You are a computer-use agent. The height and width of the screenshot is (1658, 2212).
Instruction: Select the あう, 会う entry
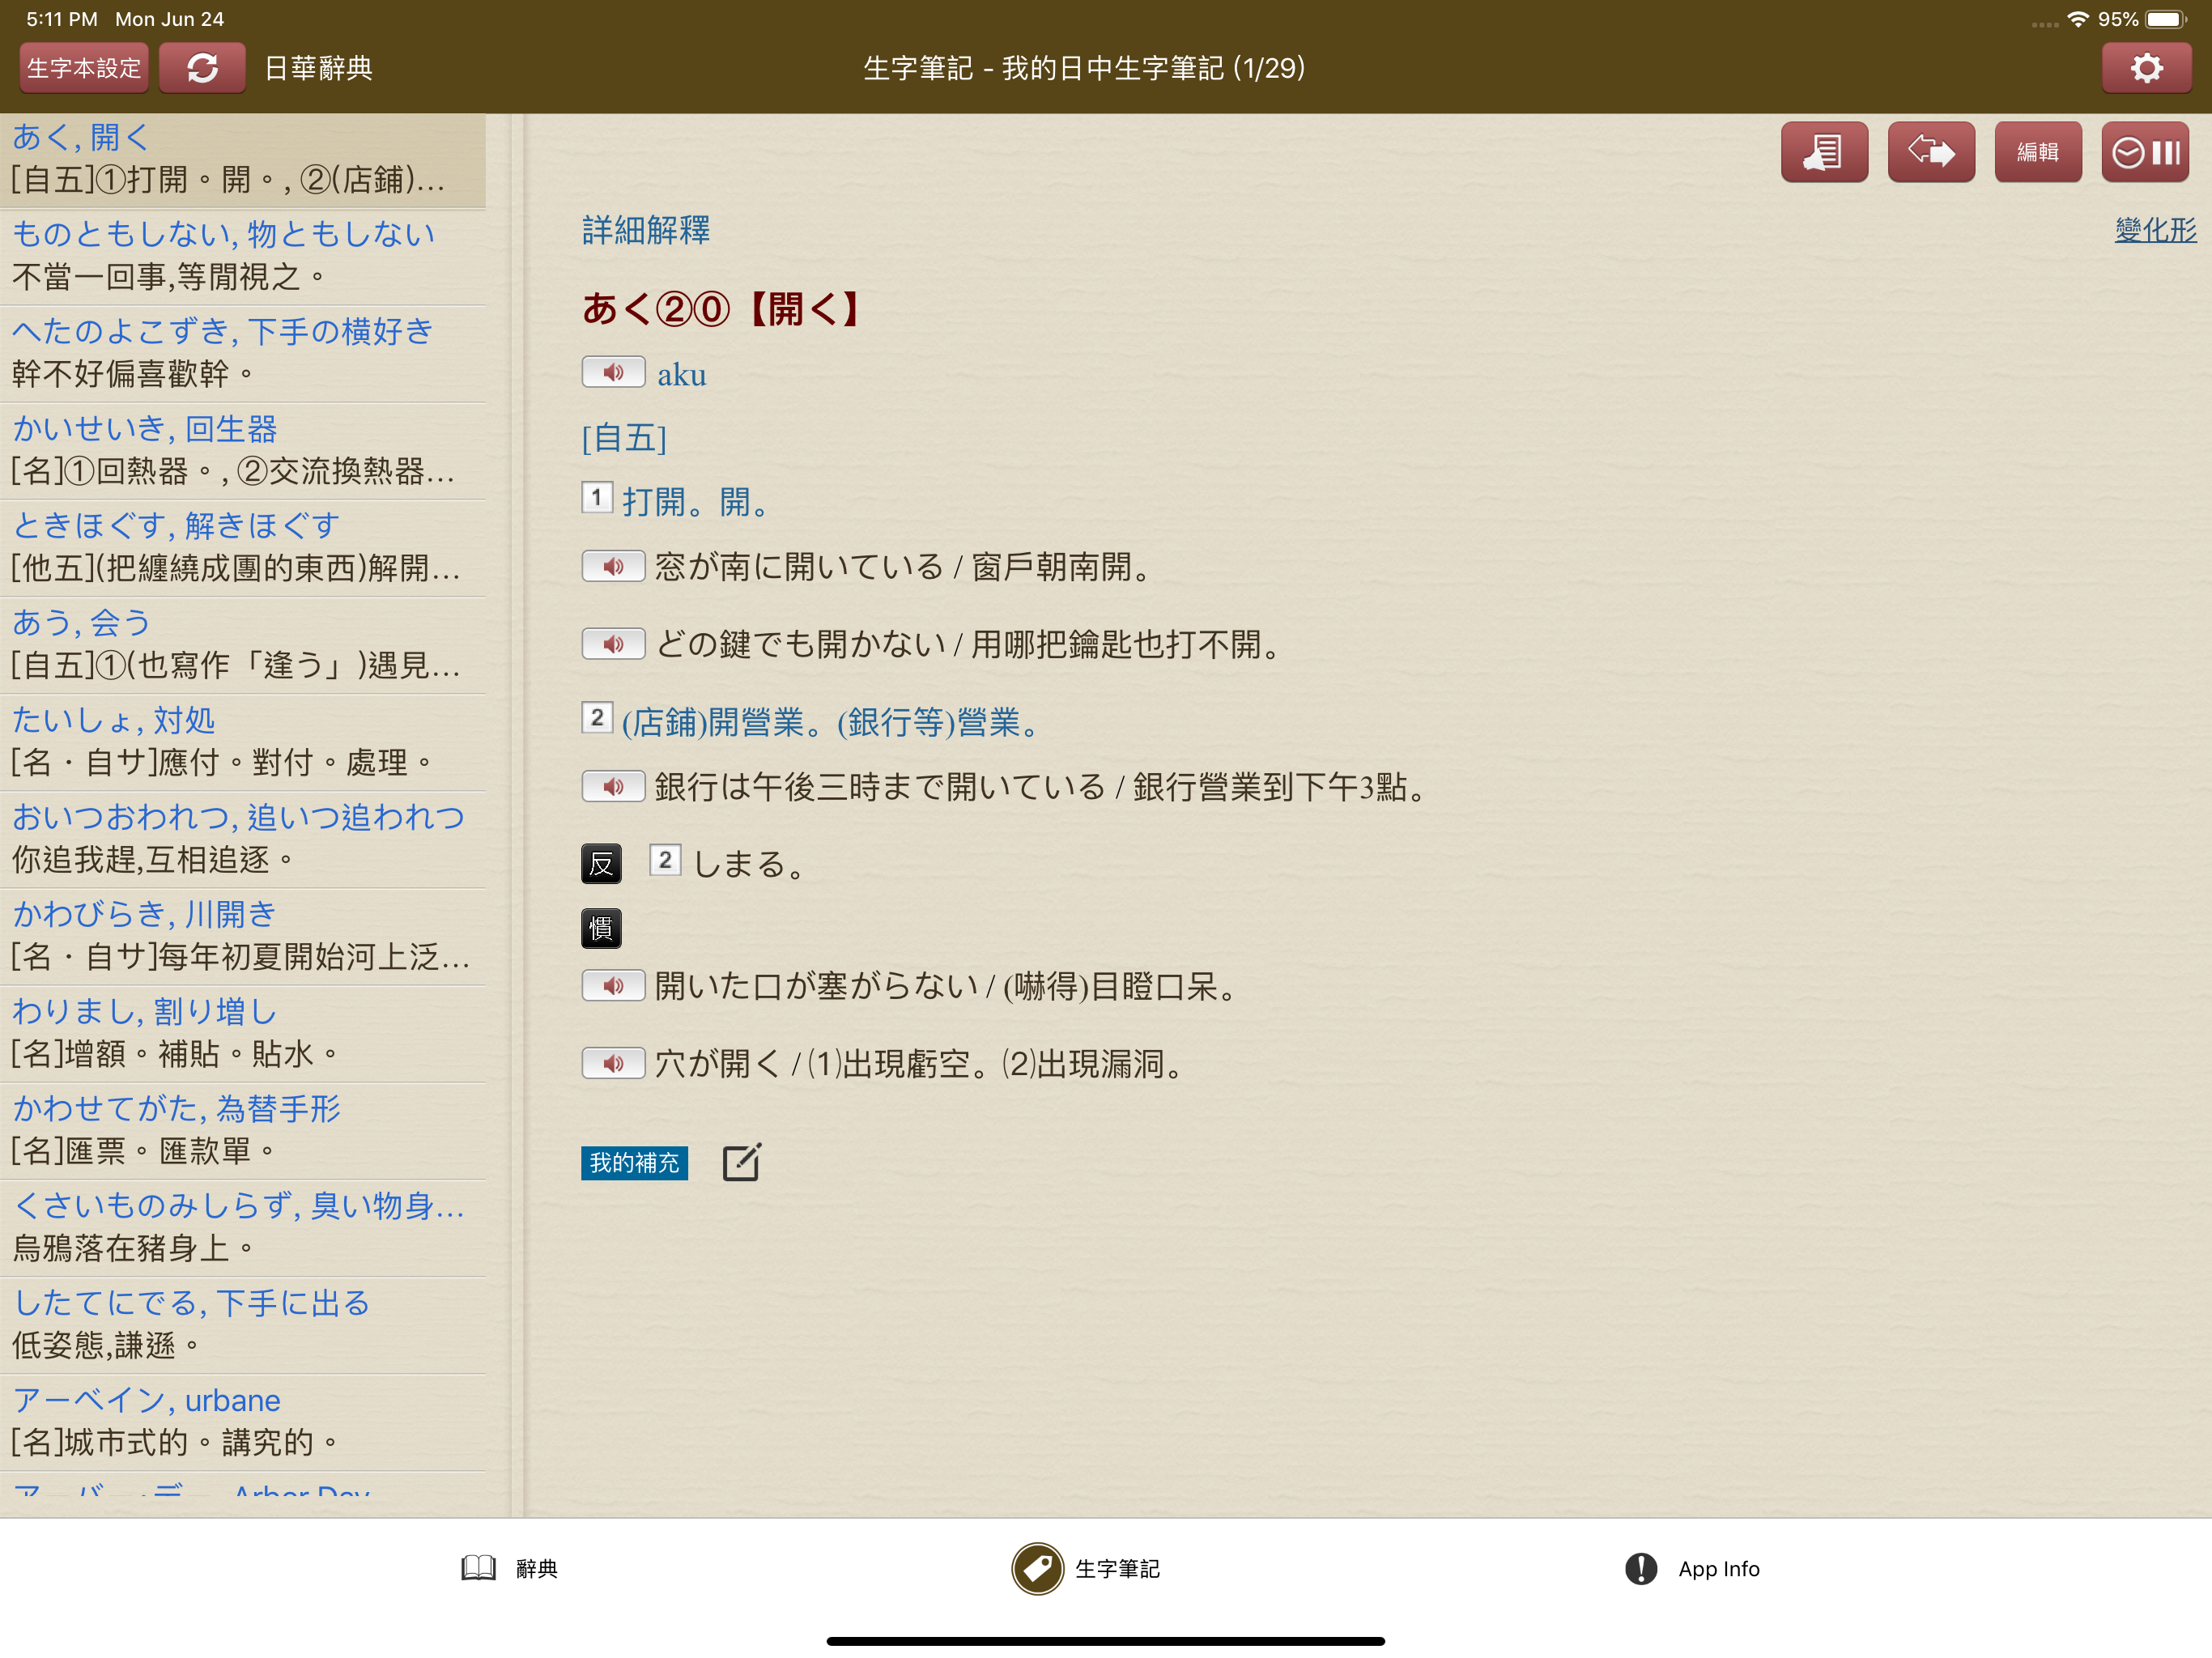click(243, 645)
